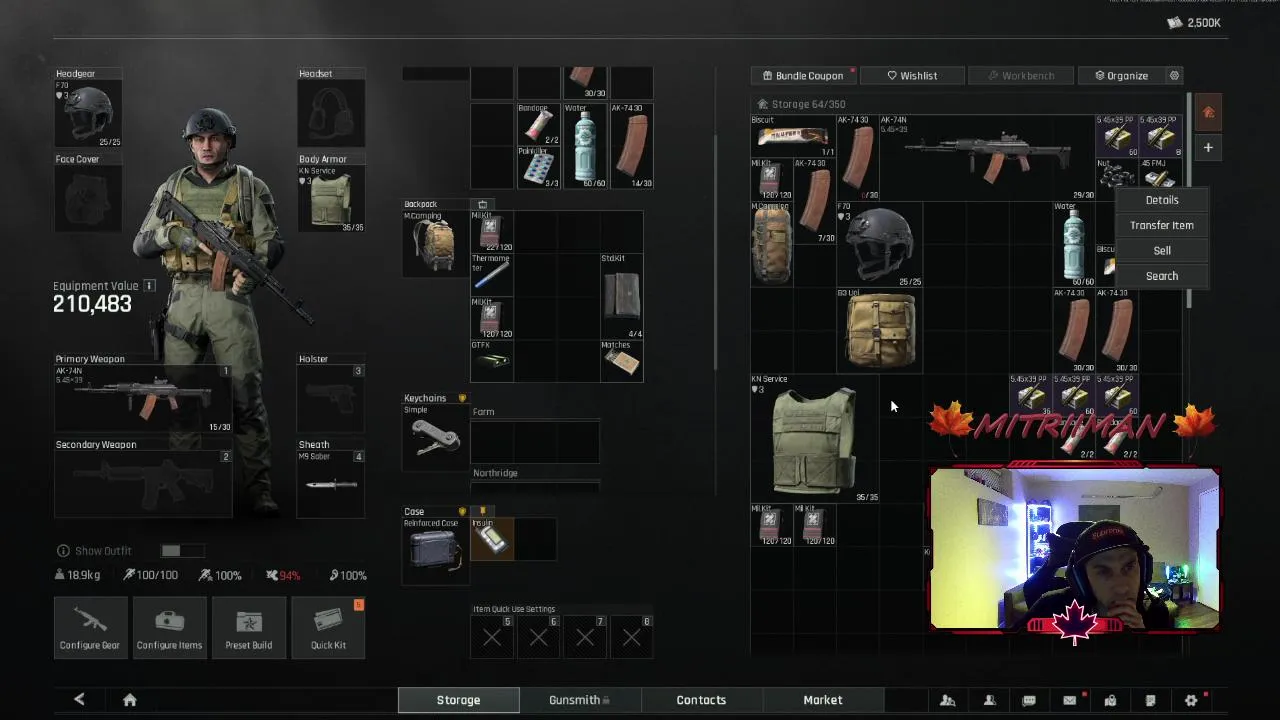
Task: Select the StdKit item in backpack
Action: point(621,296)
